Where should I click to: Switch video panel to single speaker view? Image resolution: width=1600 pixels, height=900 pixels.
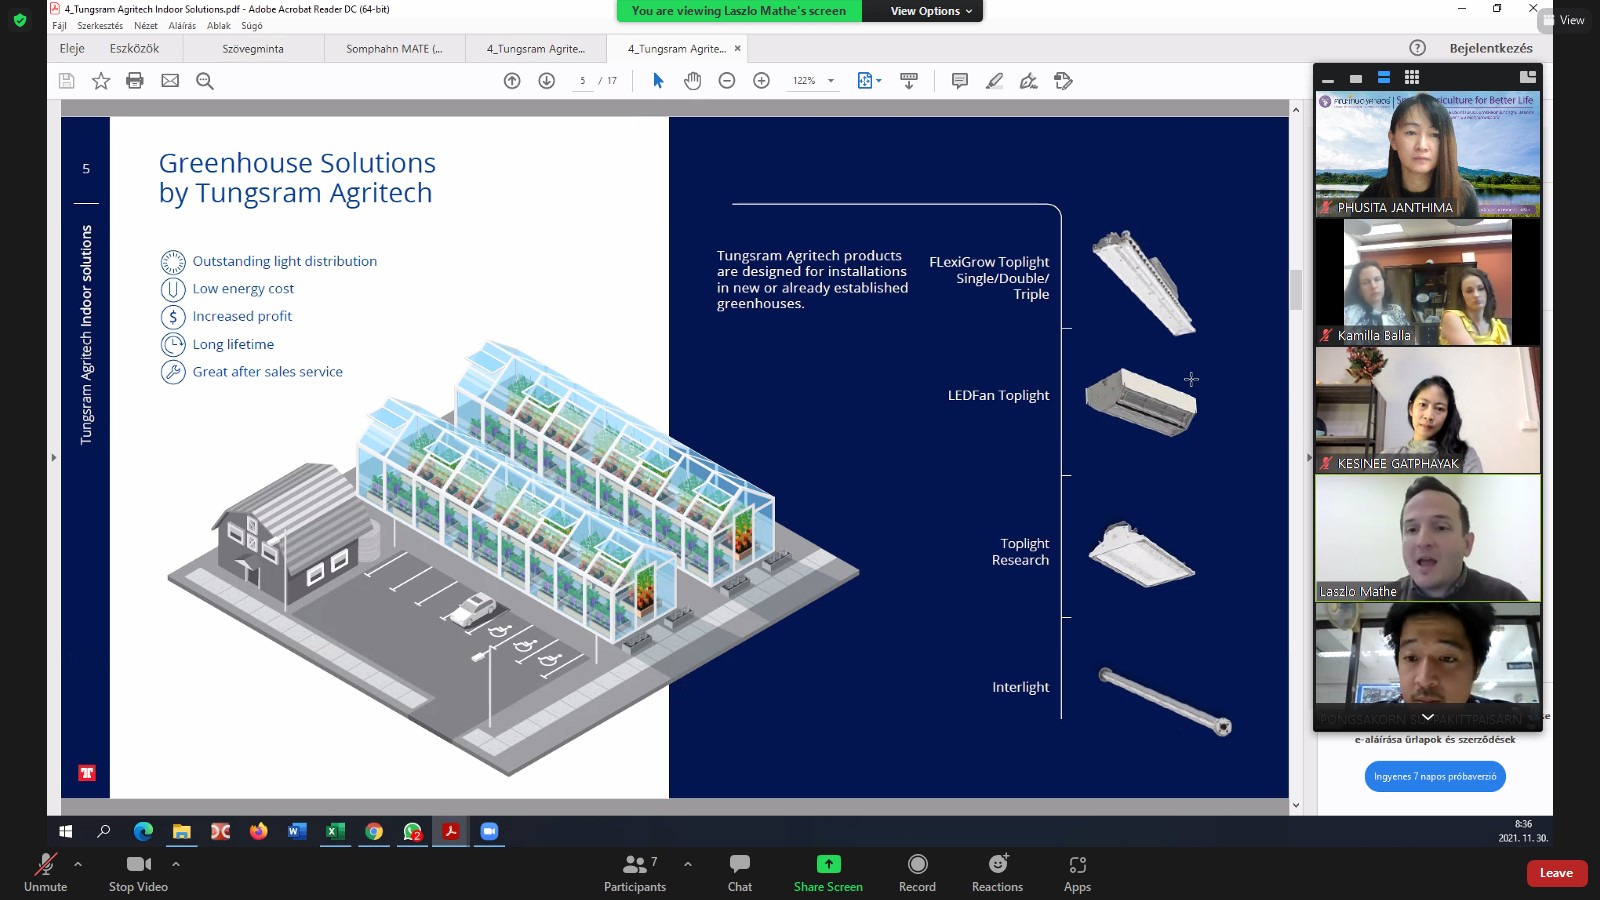point(1356,78)
